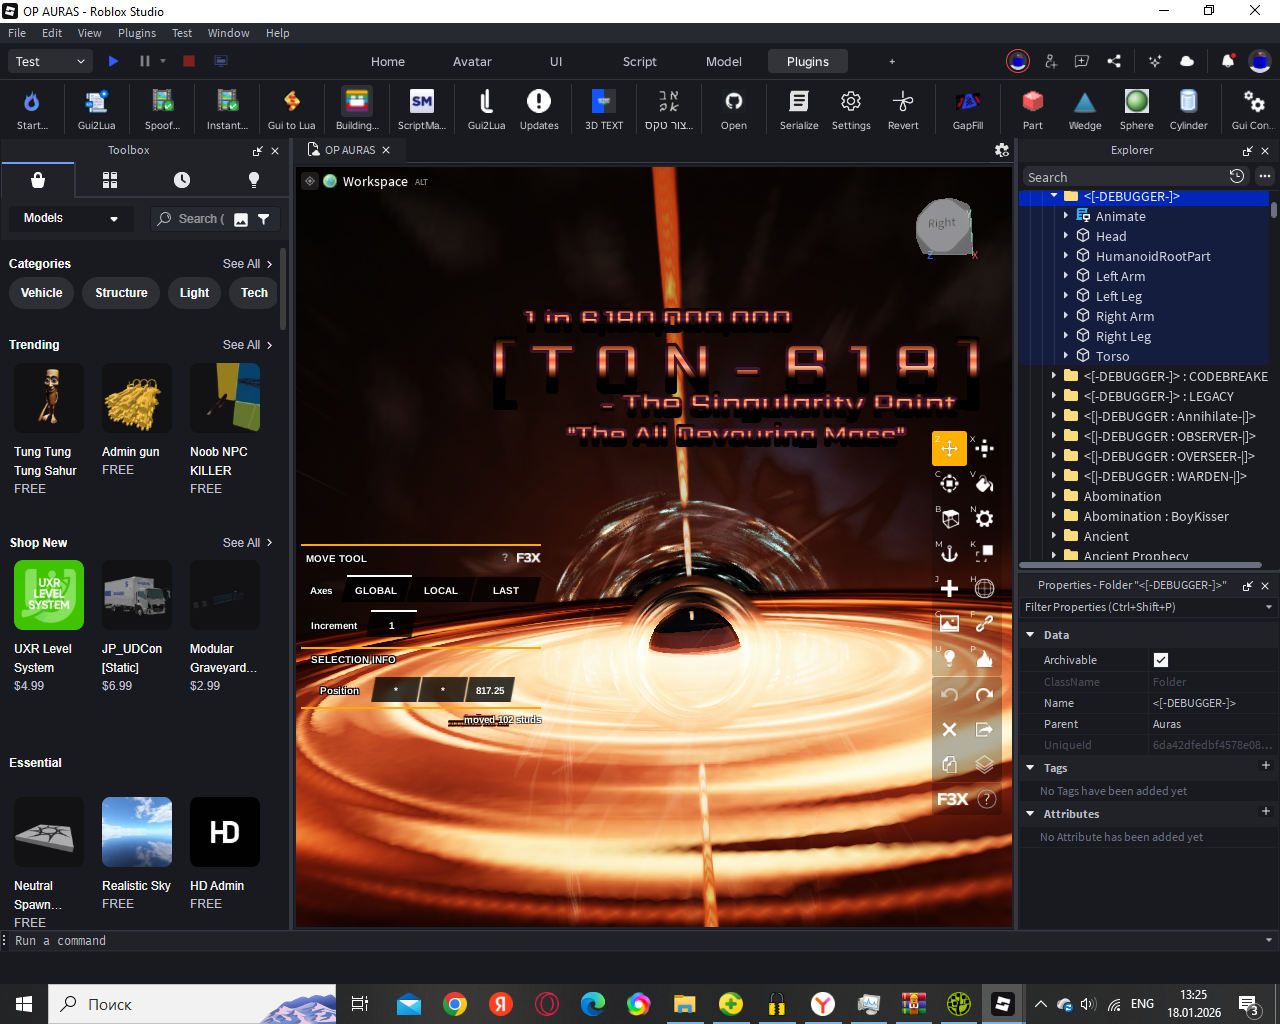This screenshot has width=1280, height=1024.
Task: Open the Test mode dropdown
Action: click(x=52, y=61)
